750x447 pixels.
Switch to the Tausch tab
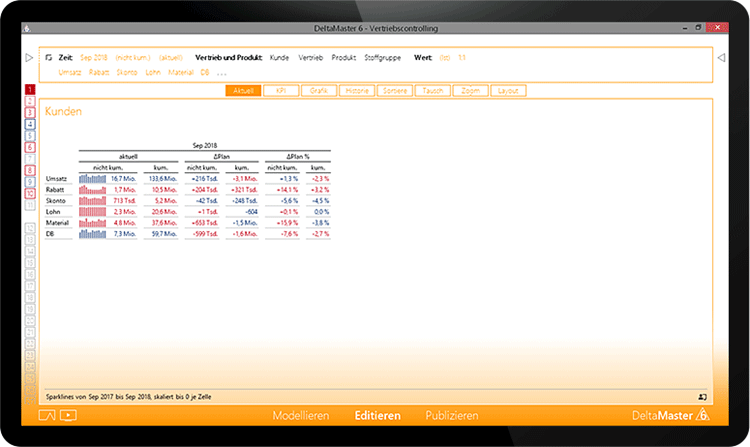pos(433,90)
